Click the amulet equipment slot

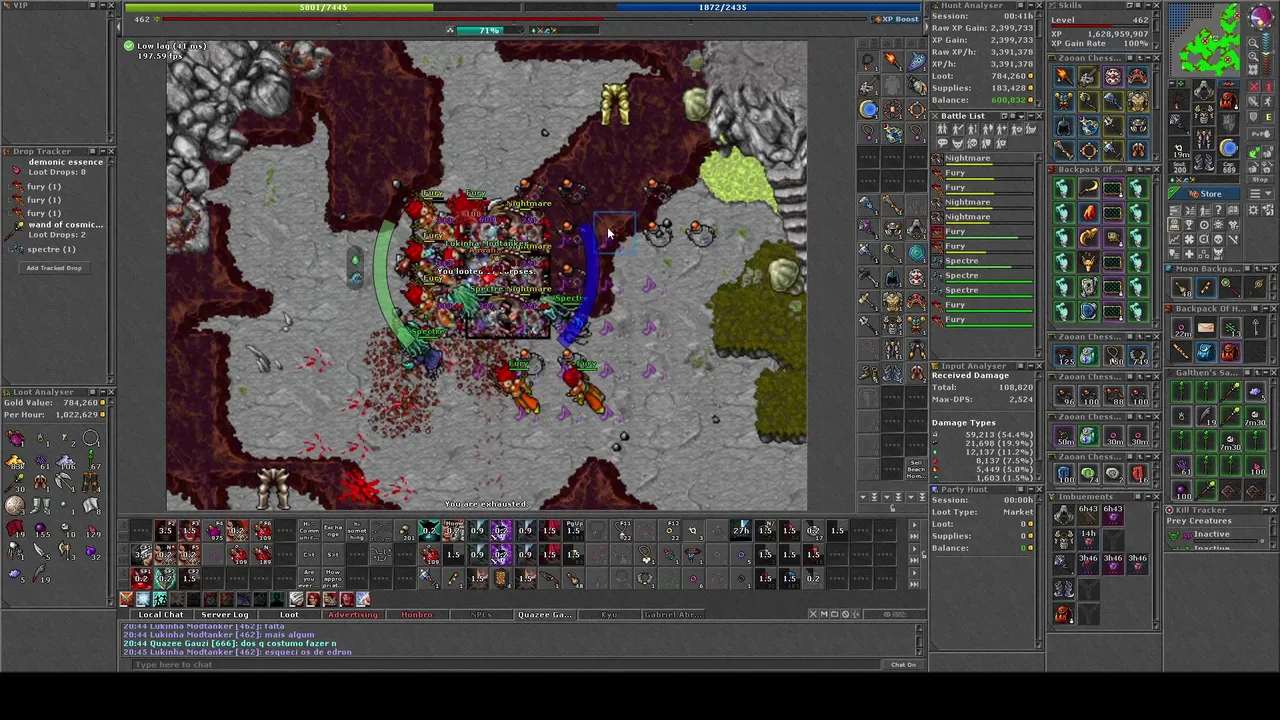1178,99
